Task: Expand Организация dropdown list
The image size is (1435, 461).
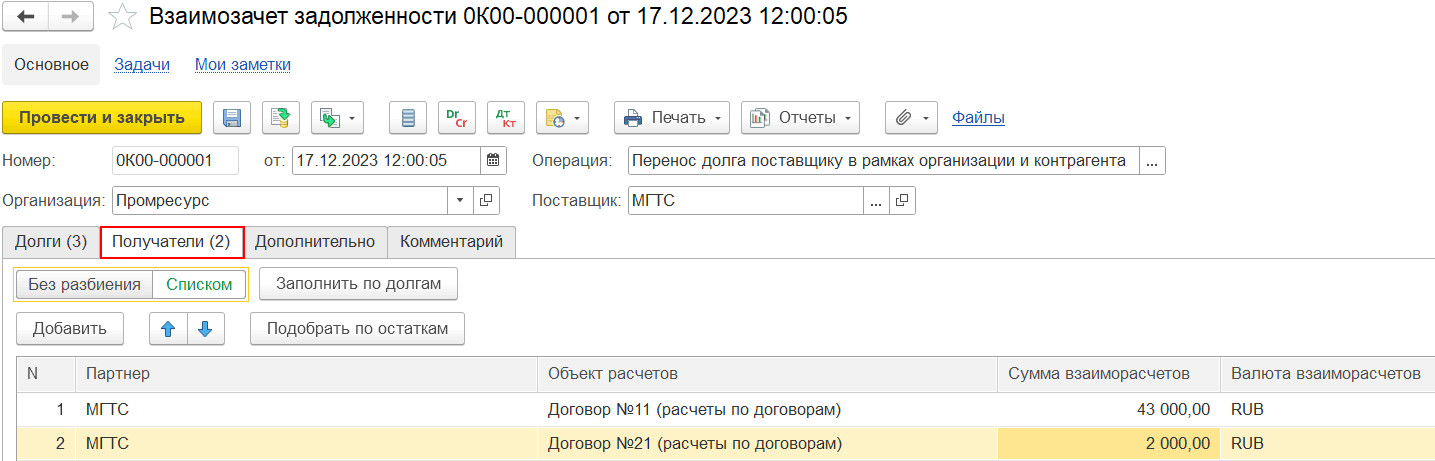Action: [460, 201]
